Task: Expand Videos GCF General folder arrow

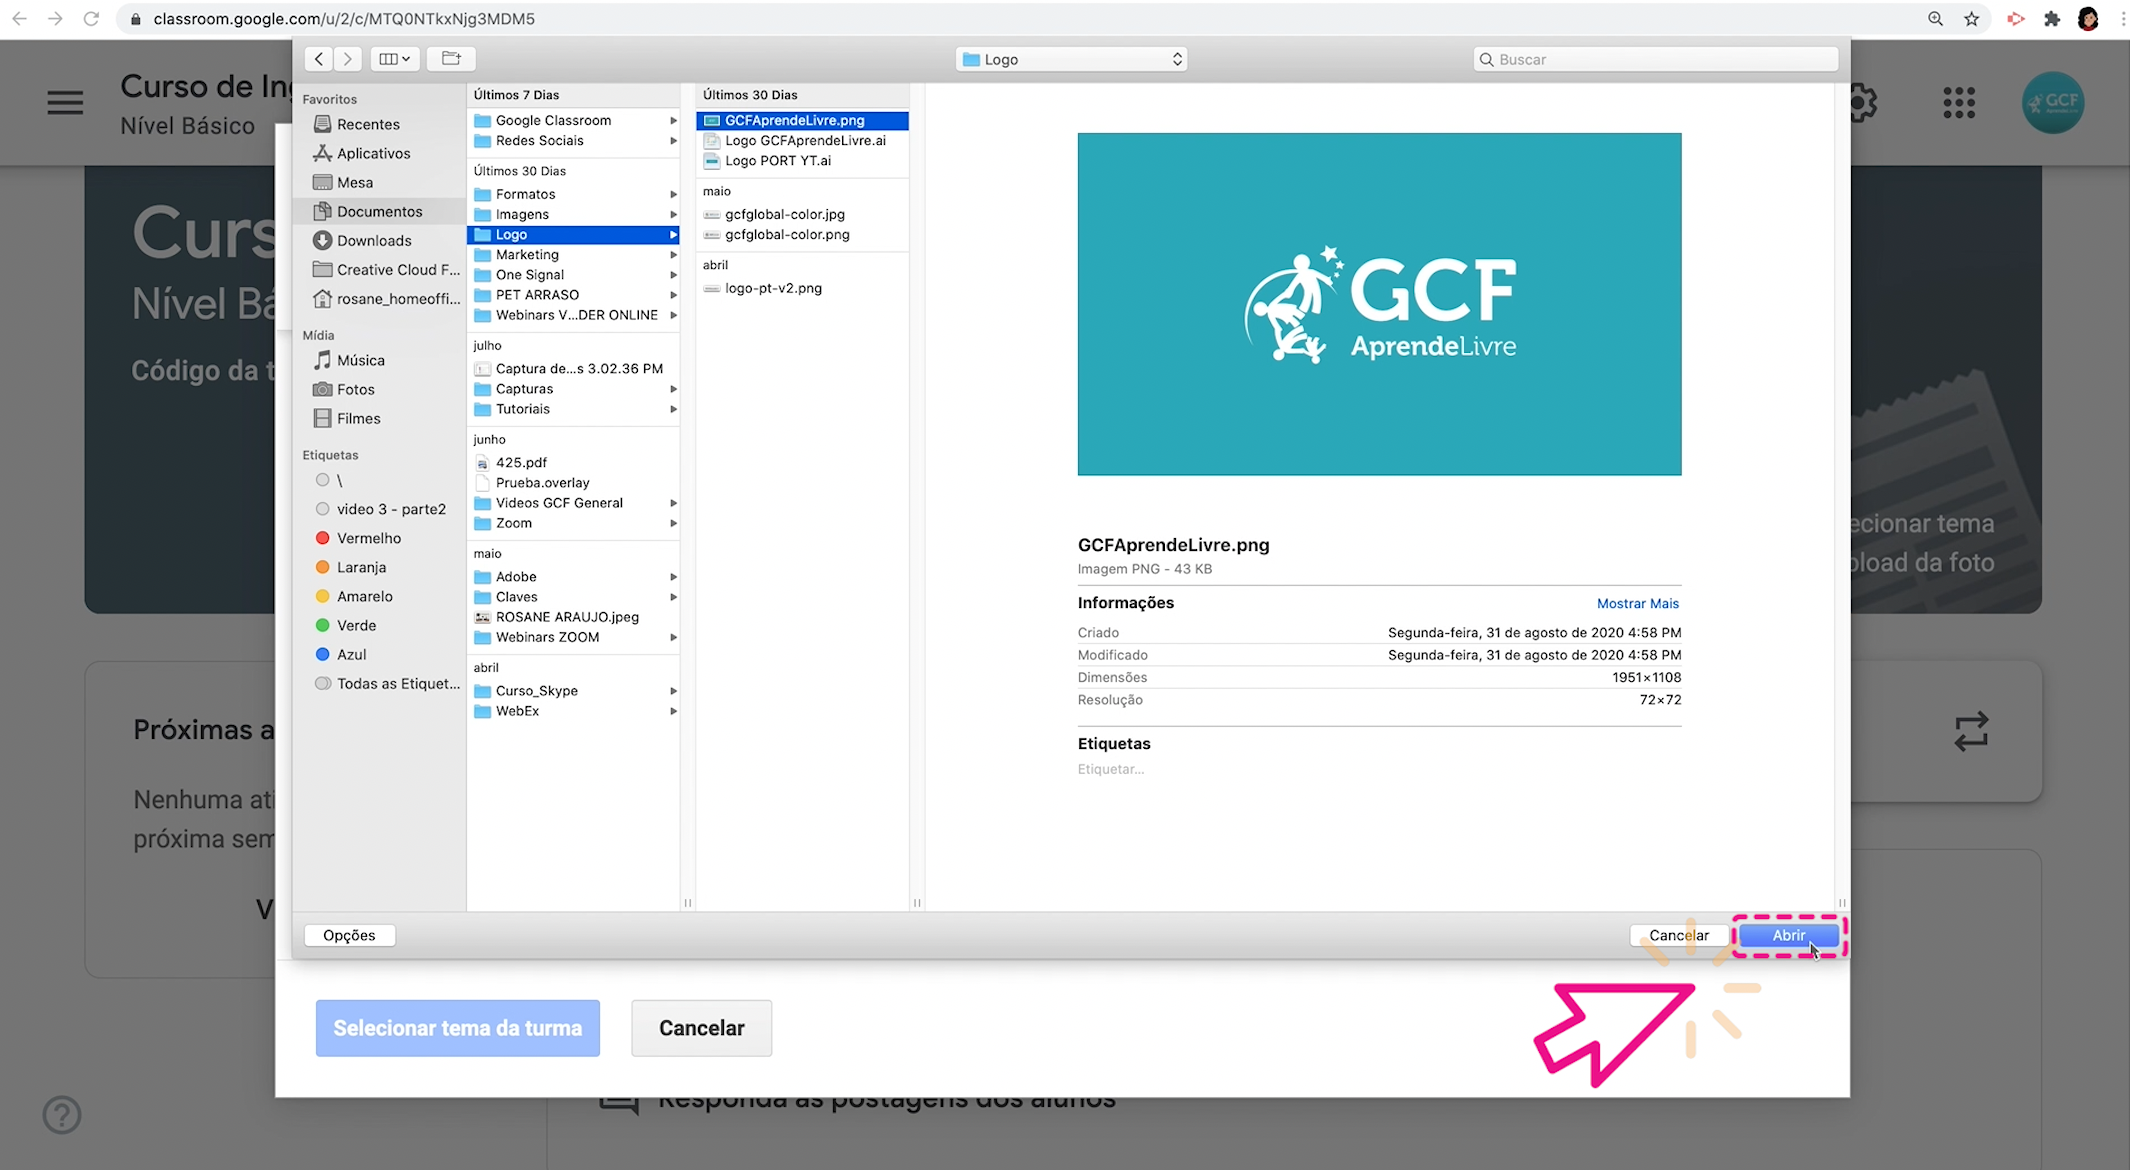Action: point(673,502)
